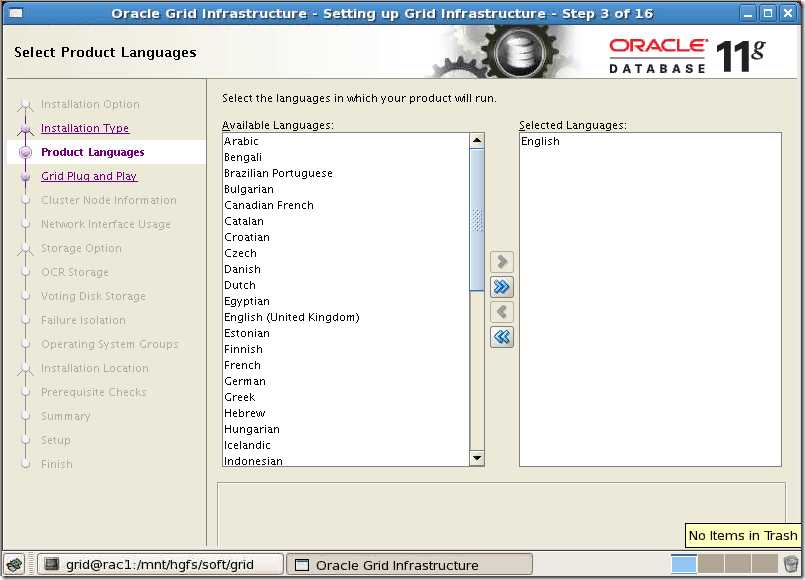Click the Prerequisite Checks step
805x580 pixels.
click(x=93, y=392)
